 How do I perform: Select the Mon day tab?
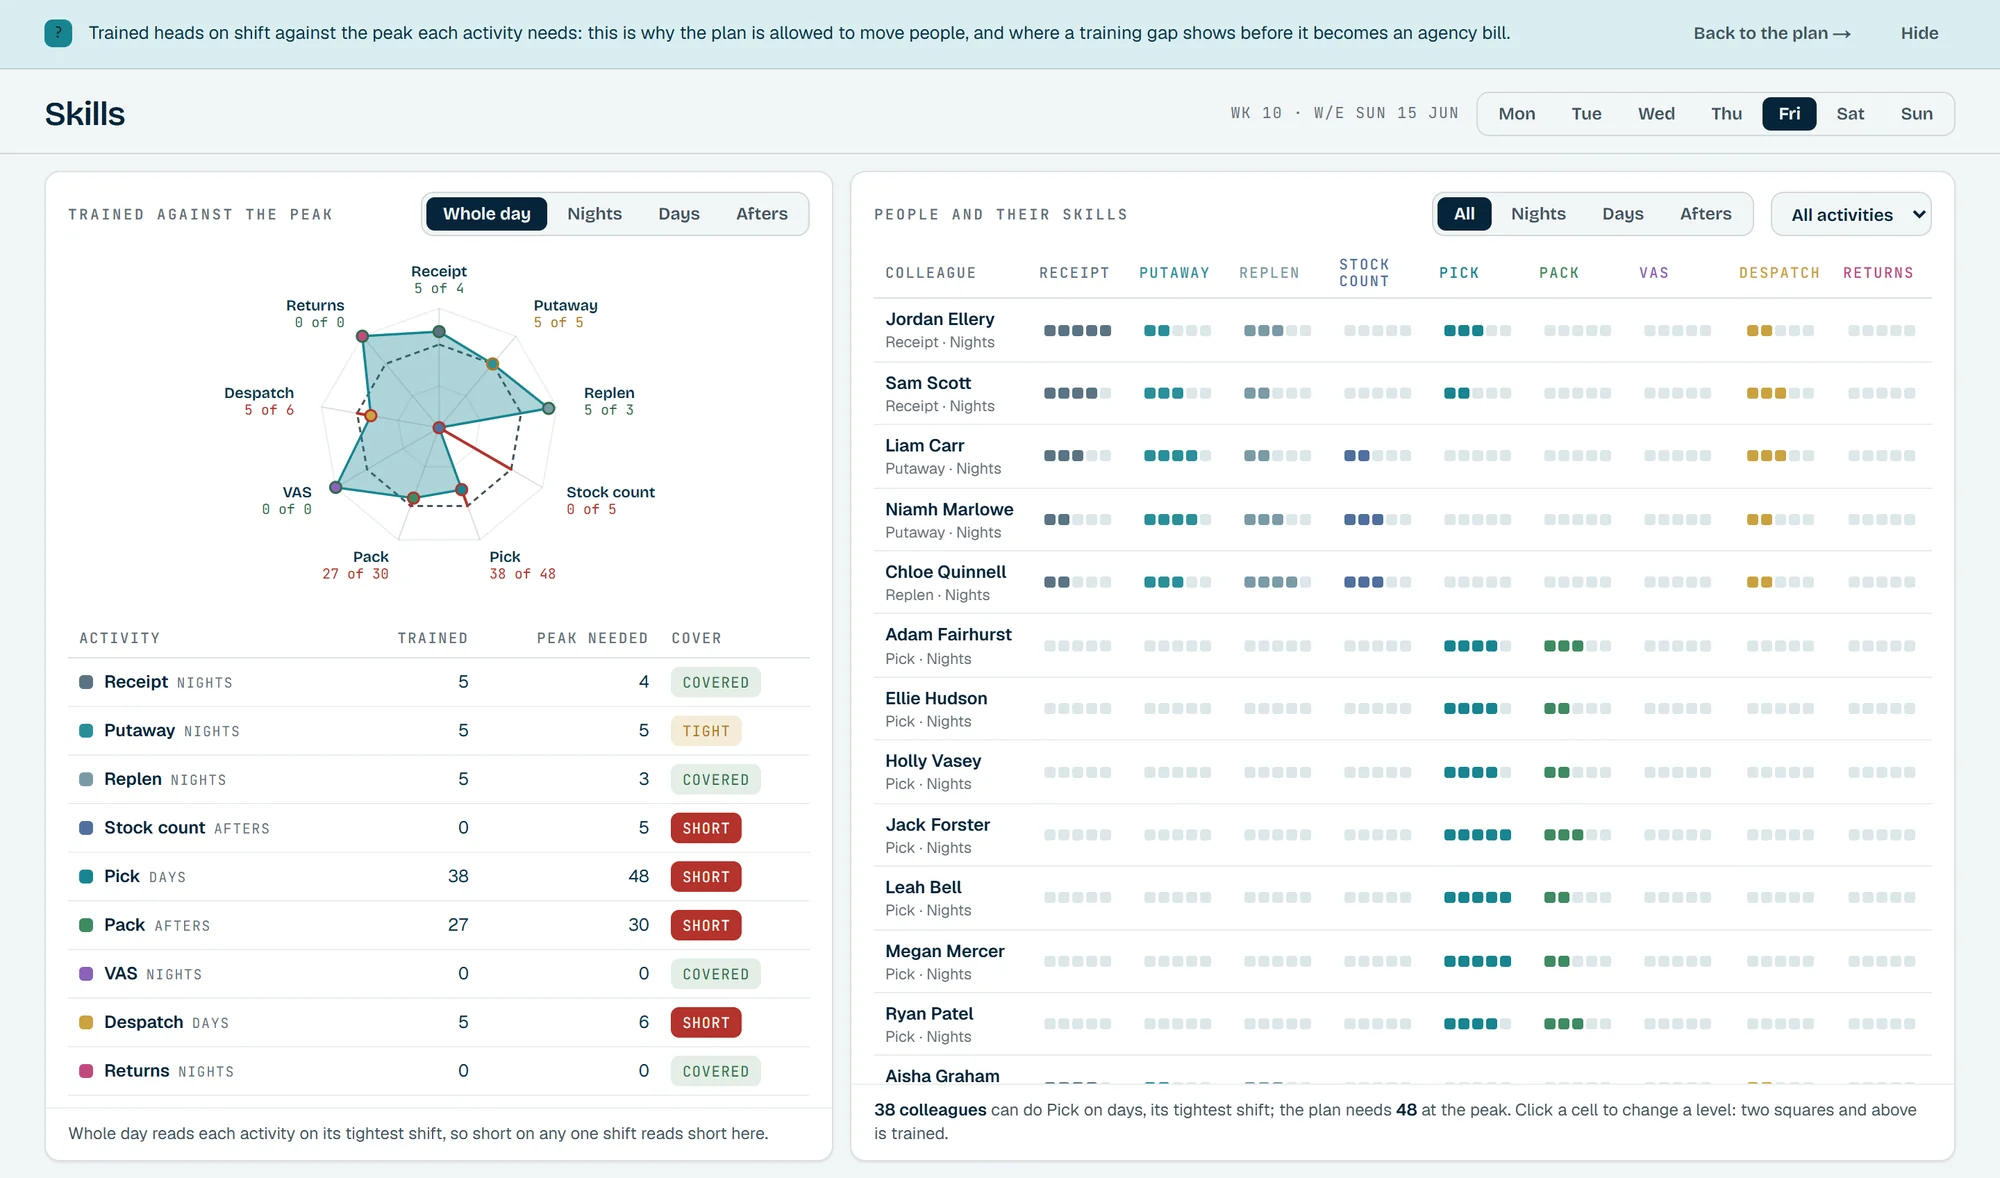tap(1517, 114)
